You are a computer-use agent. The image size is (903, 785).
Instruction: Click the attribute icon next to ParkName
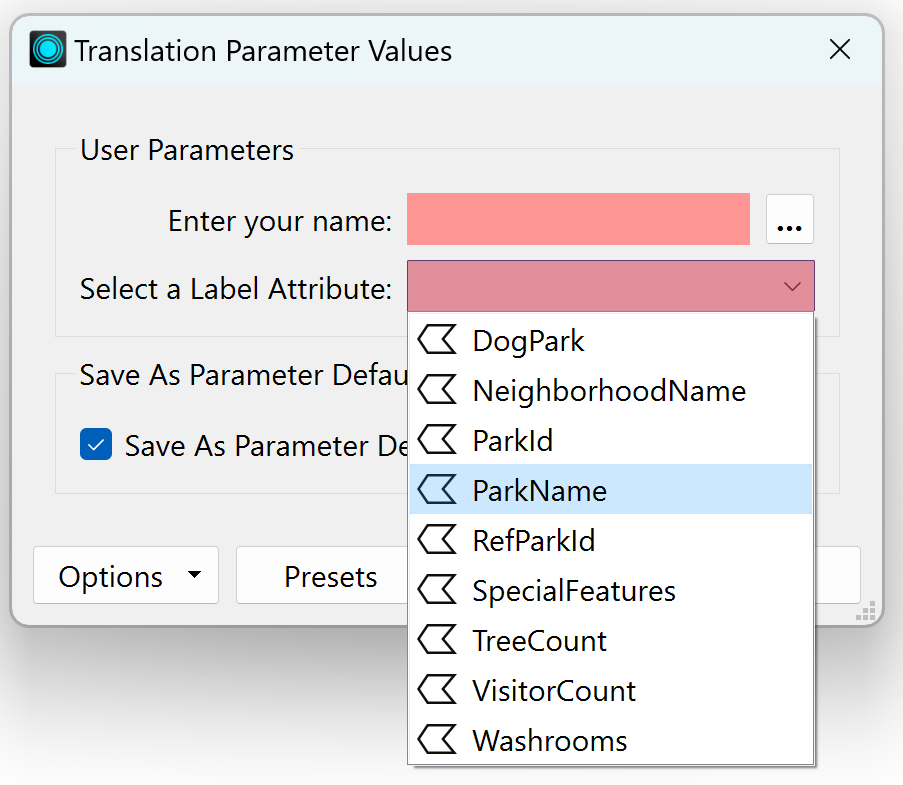pos(437,490)
